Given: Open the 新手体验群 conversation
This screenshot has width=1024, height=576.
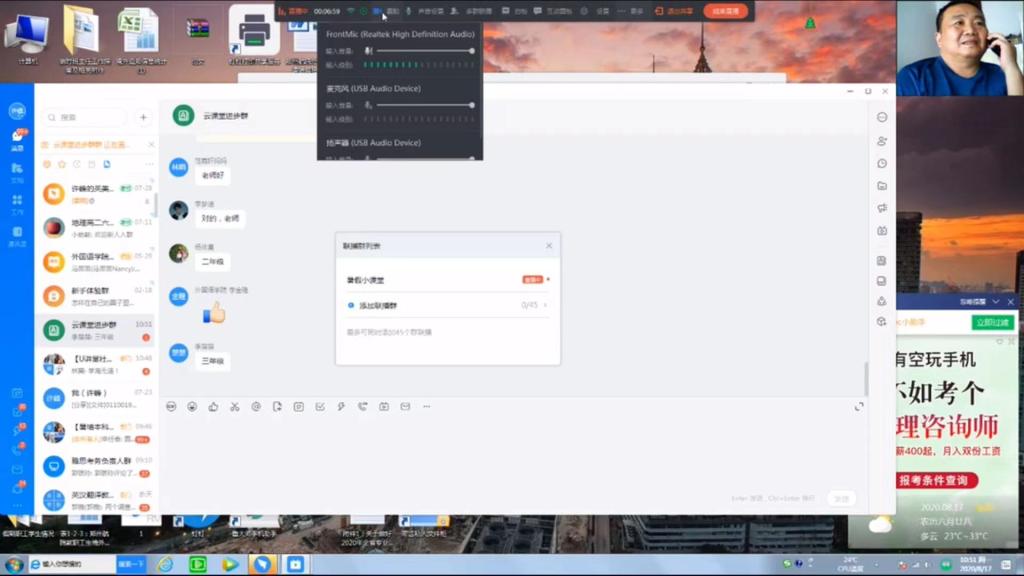Looking at the screenshot, I should pyautogui.click(x=96, y=296).
